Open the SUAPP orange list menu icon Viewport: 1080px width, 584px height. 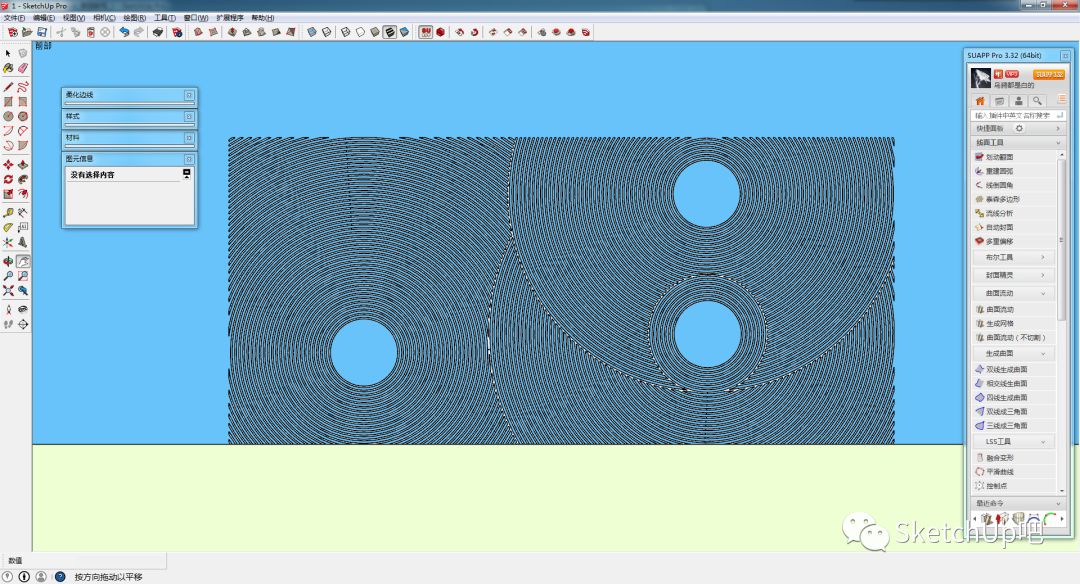click(x=1061, y=100)
